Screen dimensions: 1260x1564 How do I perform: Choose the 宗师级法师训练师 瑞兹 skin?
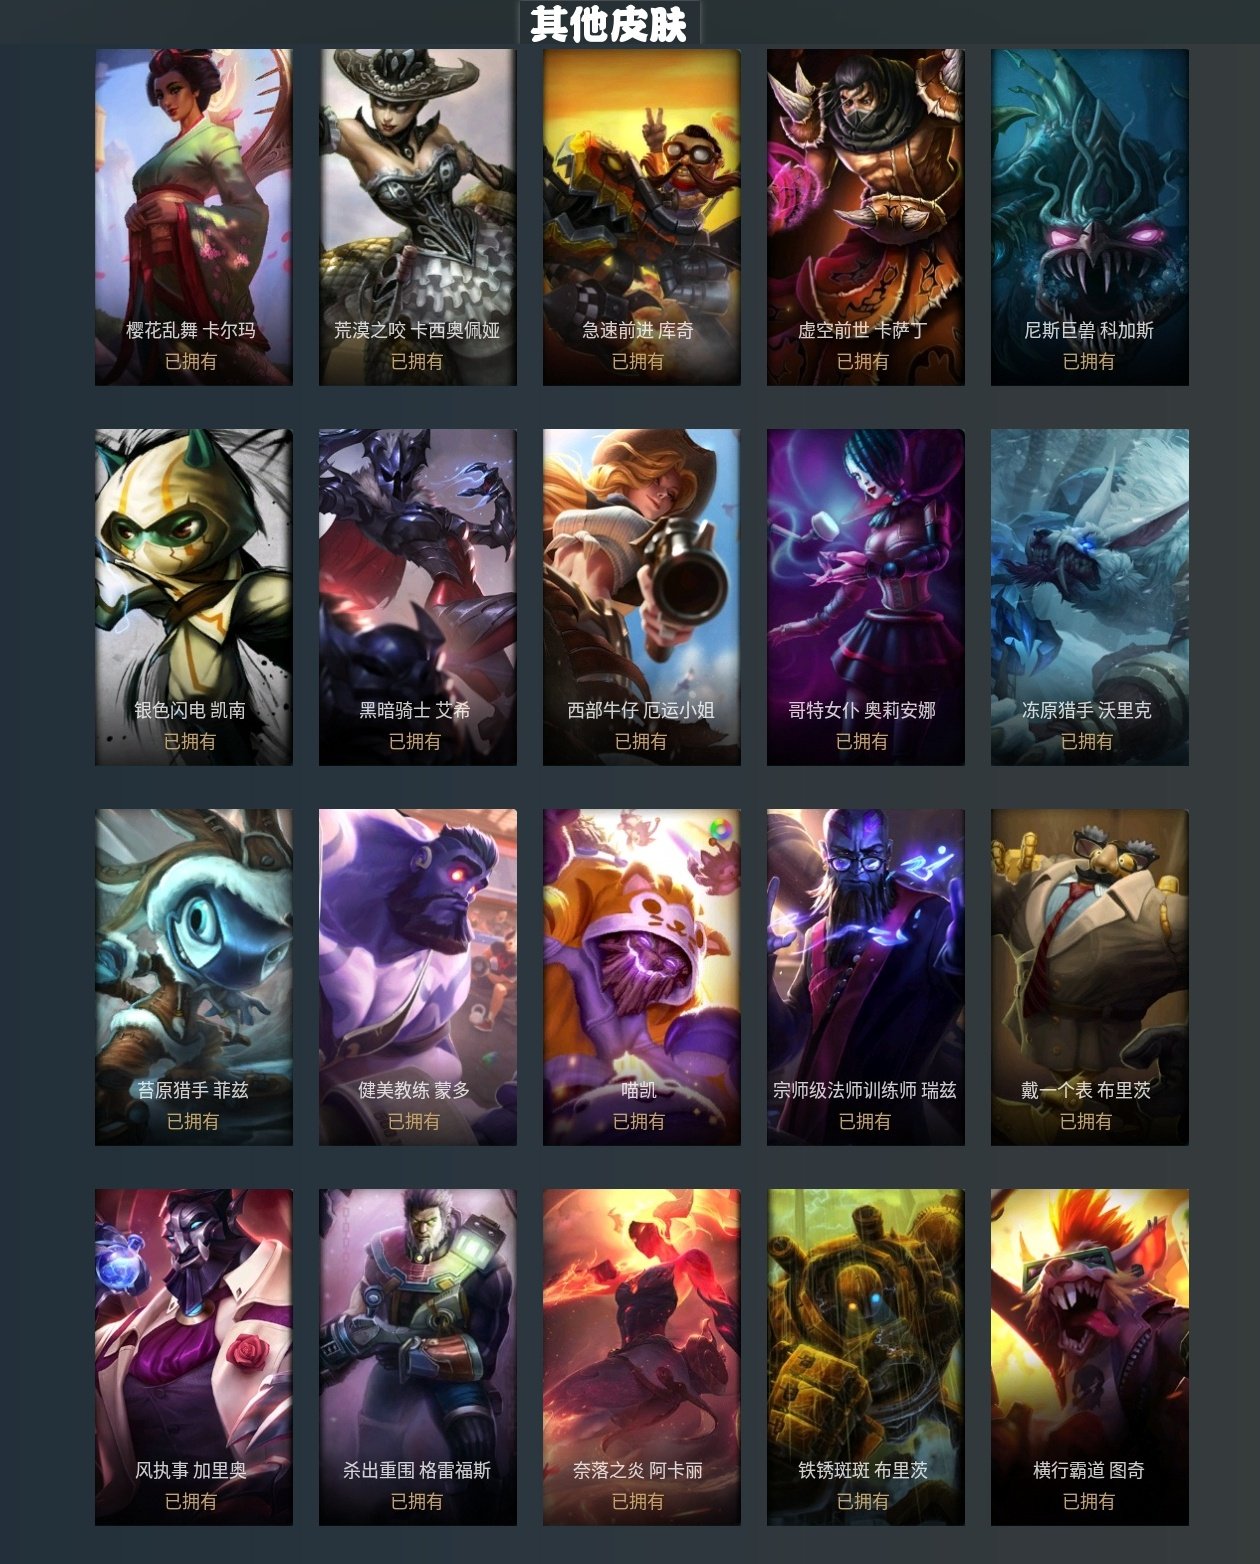pyautogui.click(x=866, y=977)
